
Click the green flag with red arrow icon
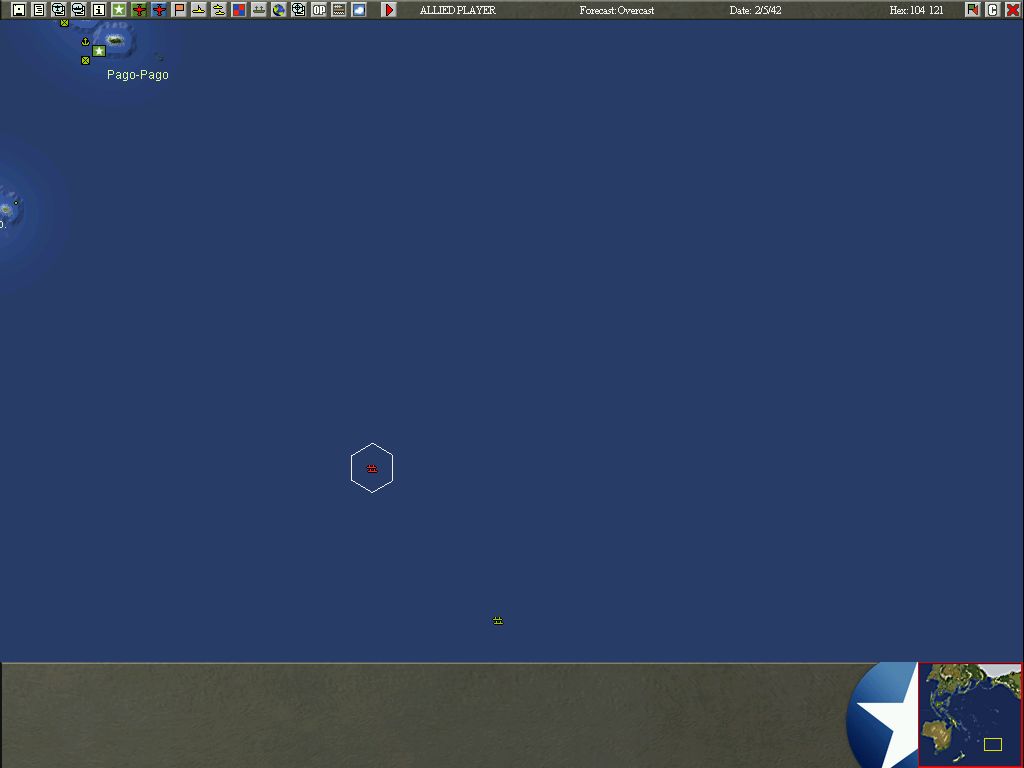point(973,10)
